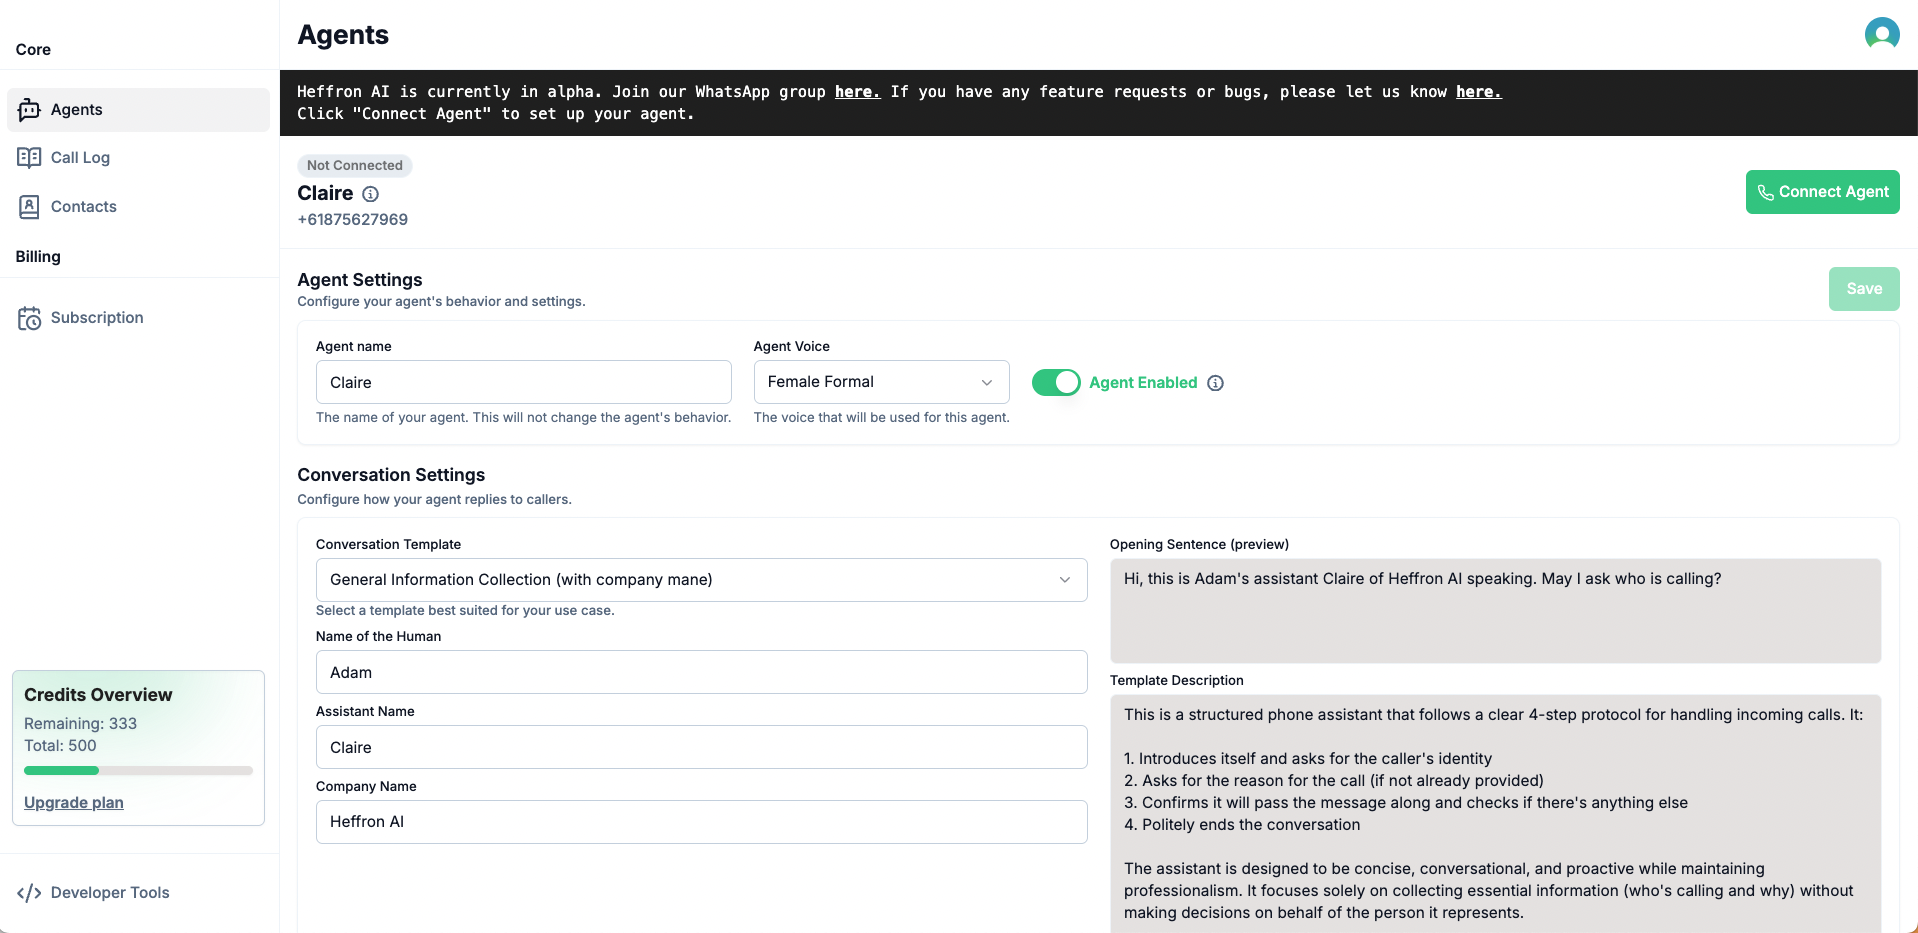Open the Agent Voice dropdown
The image size is (1918, 933).
click(881, 382)
